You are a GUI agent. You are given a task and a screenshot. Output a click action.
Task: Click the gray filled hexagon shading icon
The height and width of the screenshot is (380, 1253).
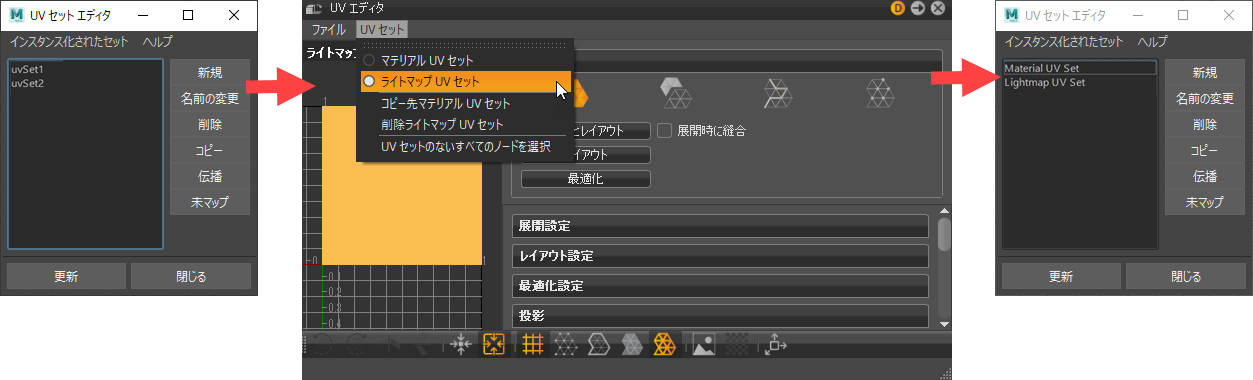click(631, 345)
